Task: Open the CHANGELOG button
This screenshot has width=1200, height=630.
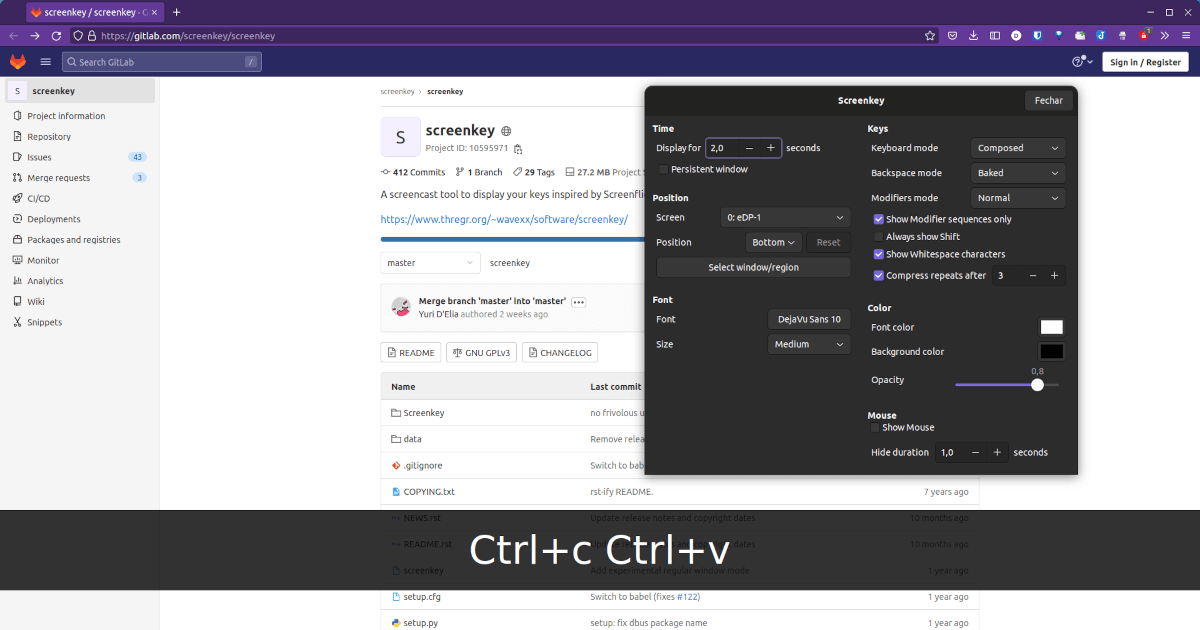Action: coord(560,352)
